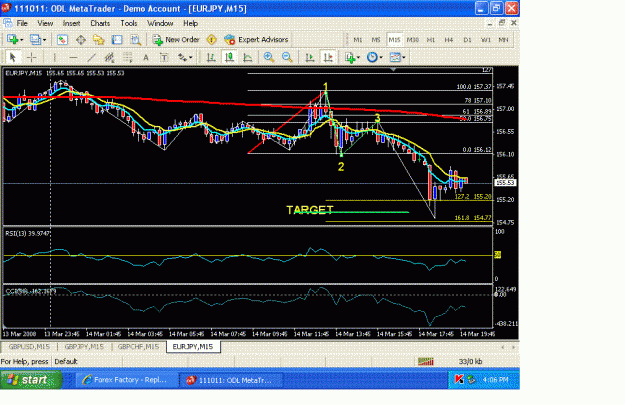Select the ODL MetaTrader taskbar button
The width and height of the screenshot is (625, 405).
pyautogui.click(x=230, y=380)
